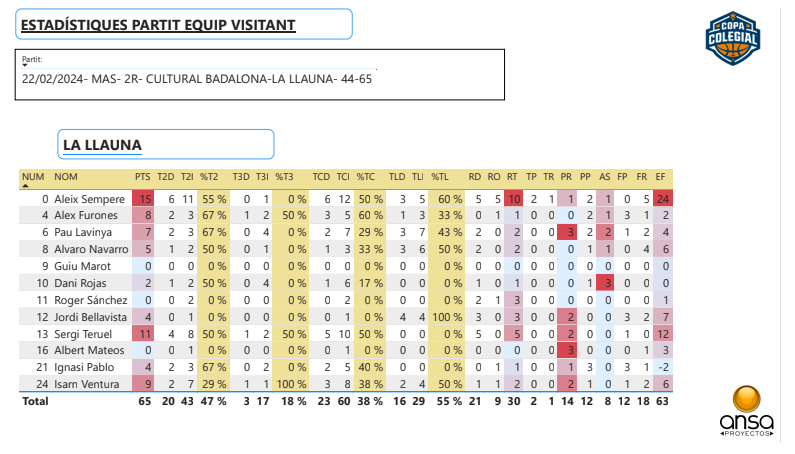Select the Aleix Sempere row name
Image resolution: width=795 pixels, height=454 pixels.
[80, 199]
